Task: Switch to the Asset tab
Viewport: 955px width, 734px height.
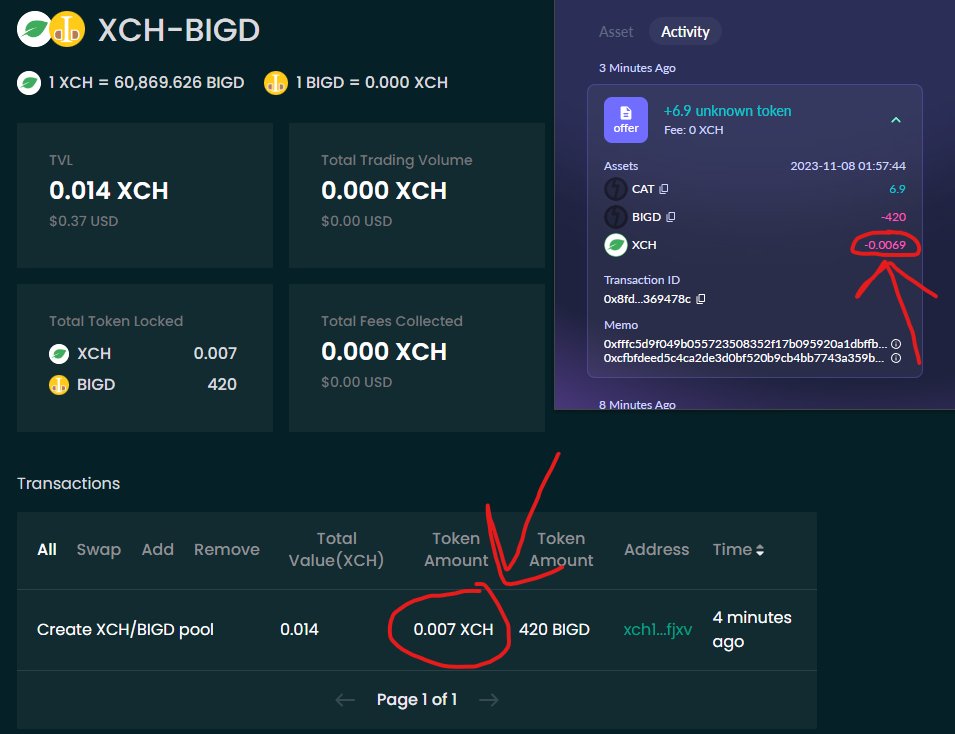Action: [616, 32]
